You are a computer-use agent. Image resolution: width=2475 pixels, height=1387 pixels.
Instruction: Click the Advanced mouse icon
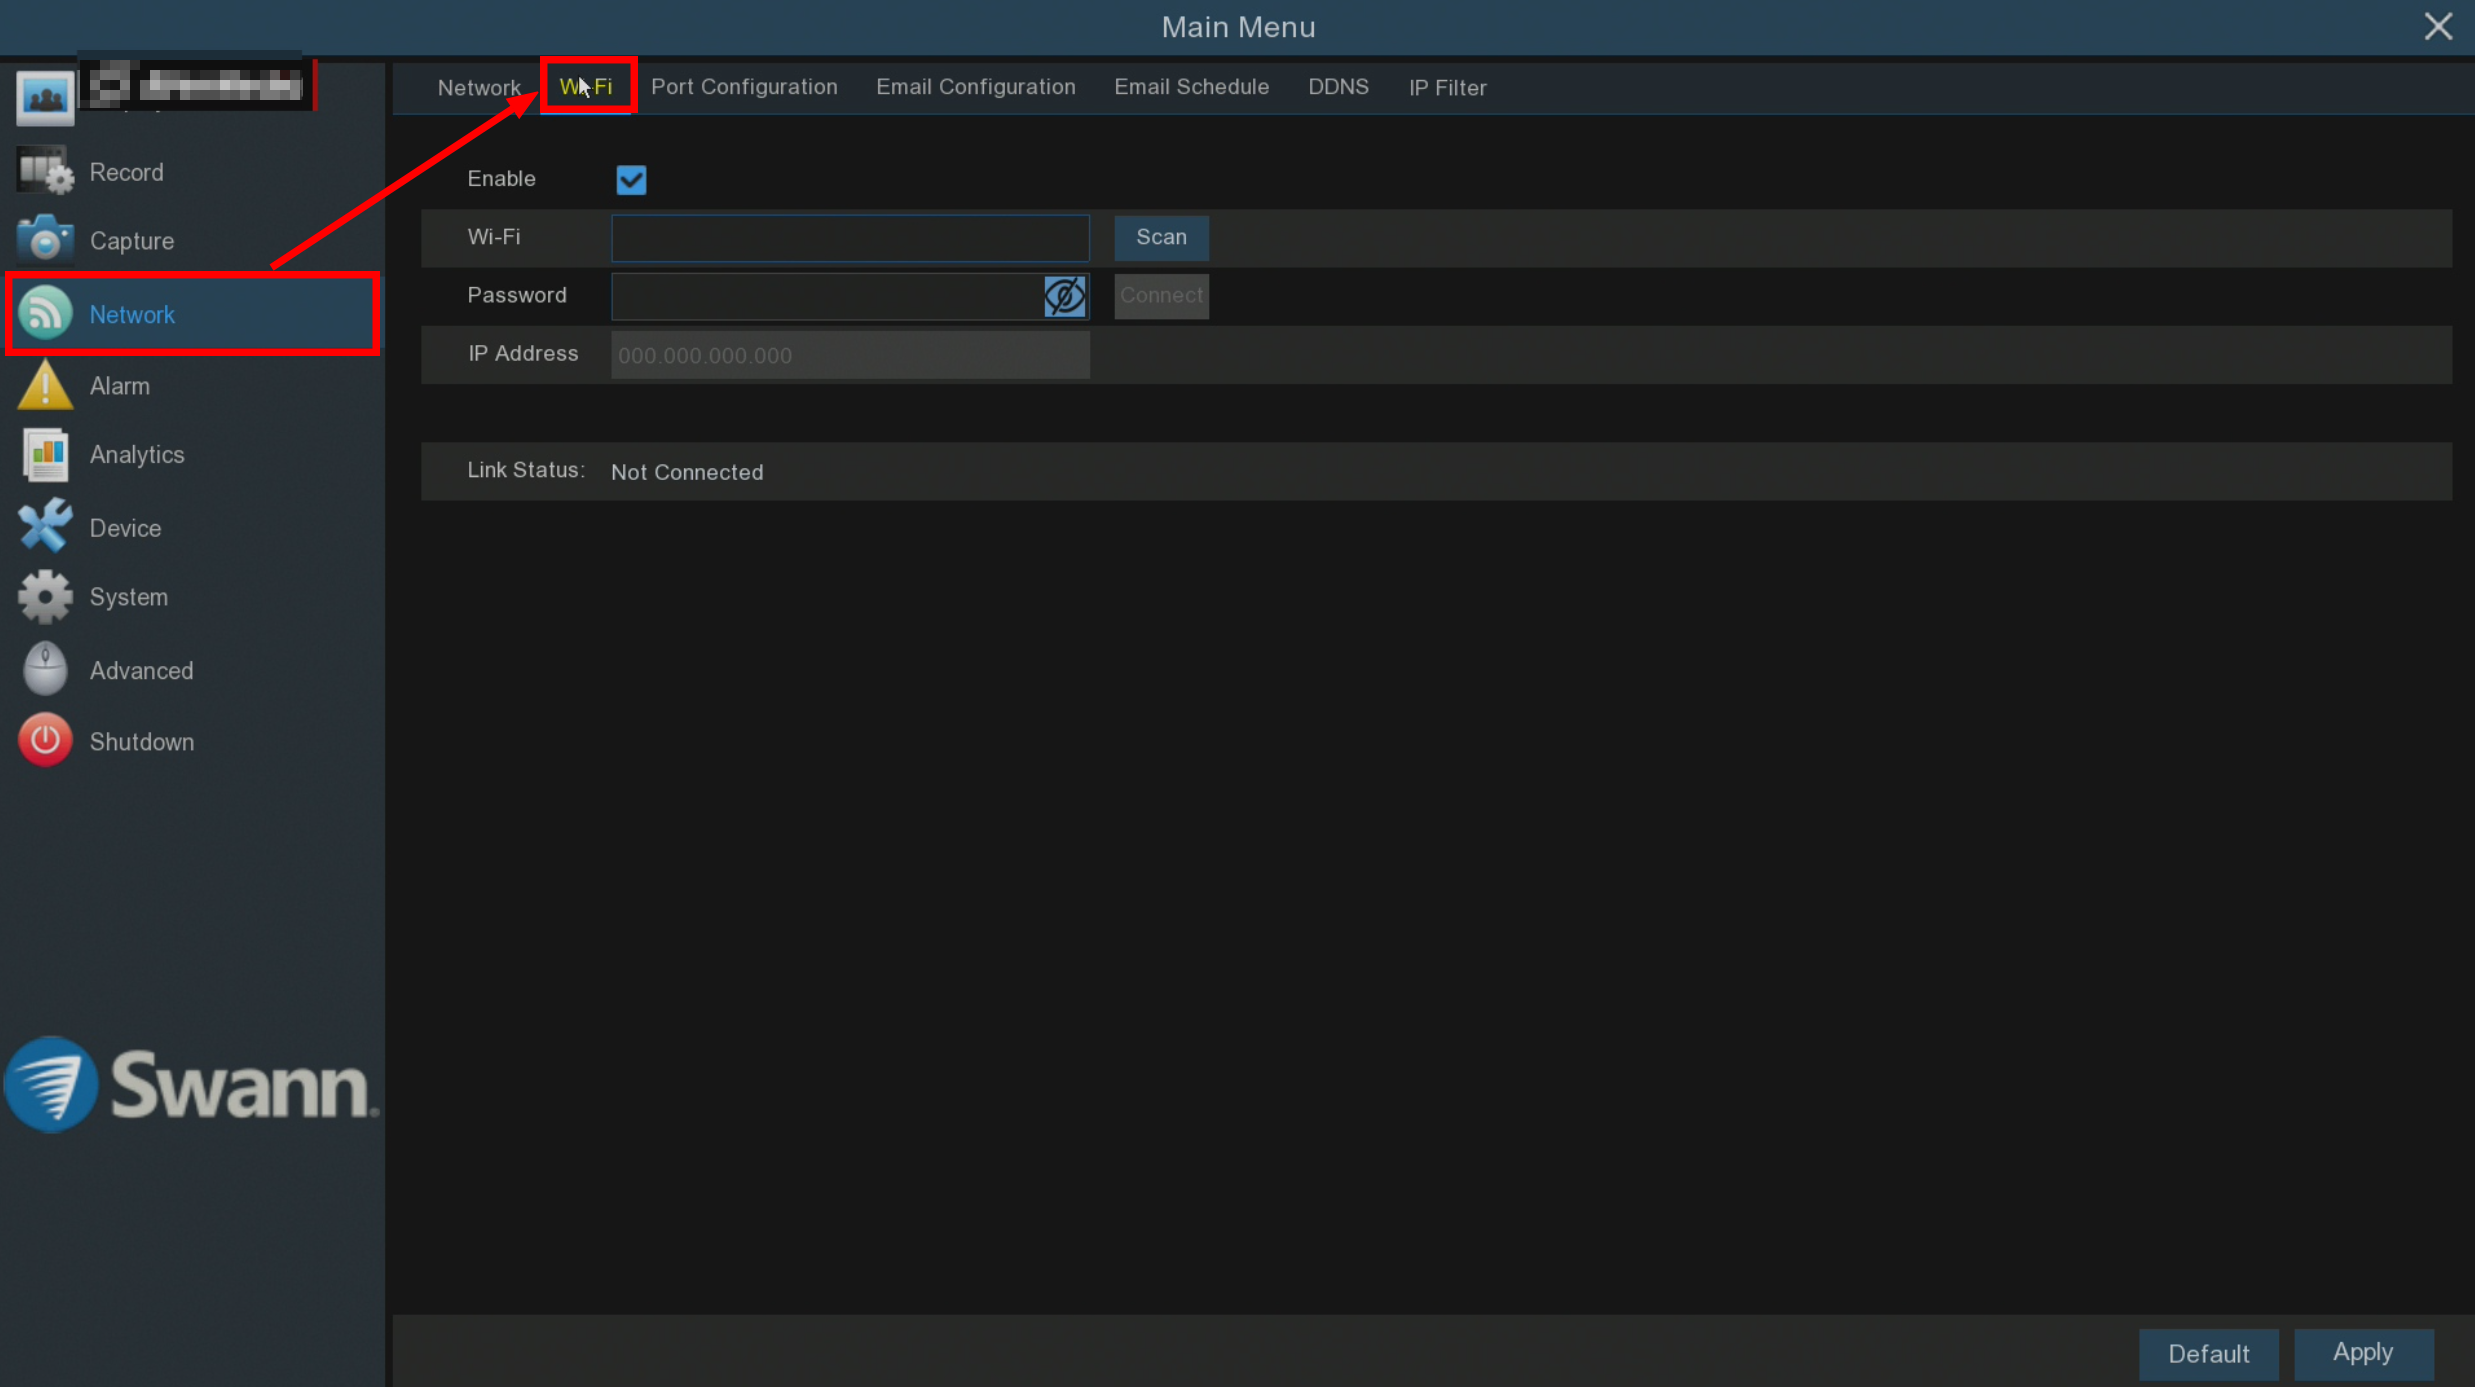[x=45, y=670]
